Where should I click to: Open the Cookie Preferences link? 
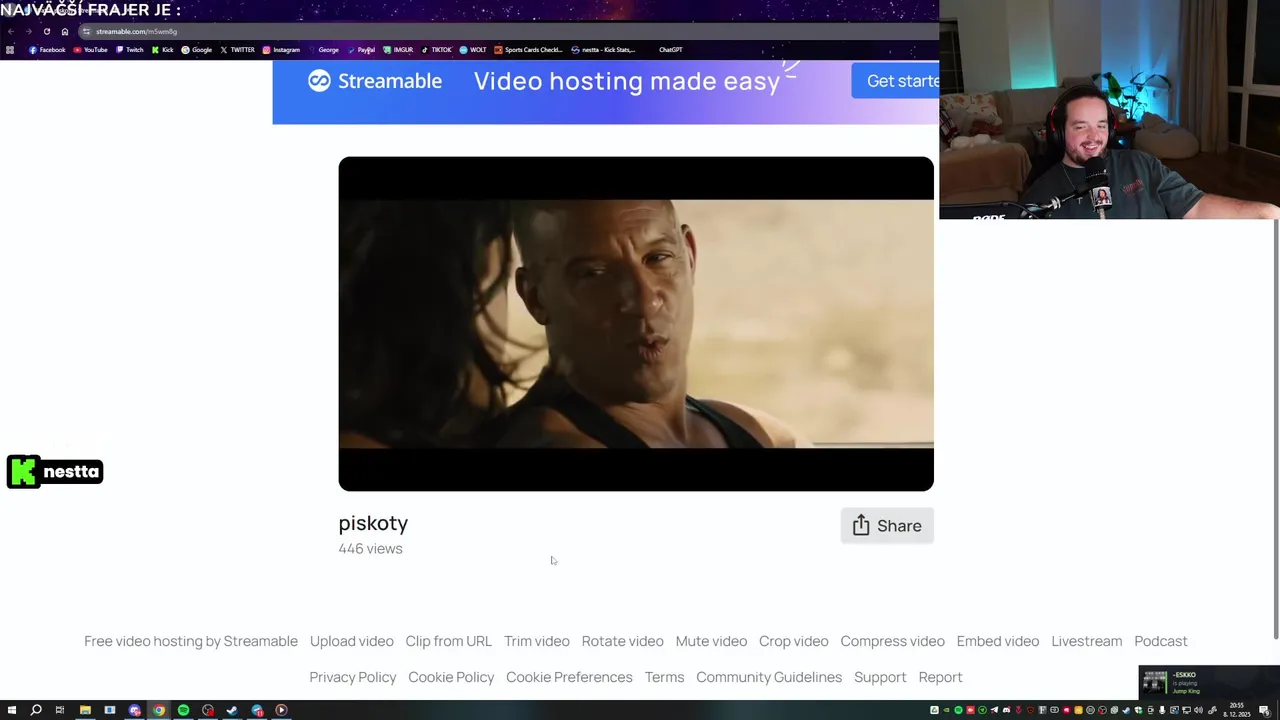pos(569,677)
